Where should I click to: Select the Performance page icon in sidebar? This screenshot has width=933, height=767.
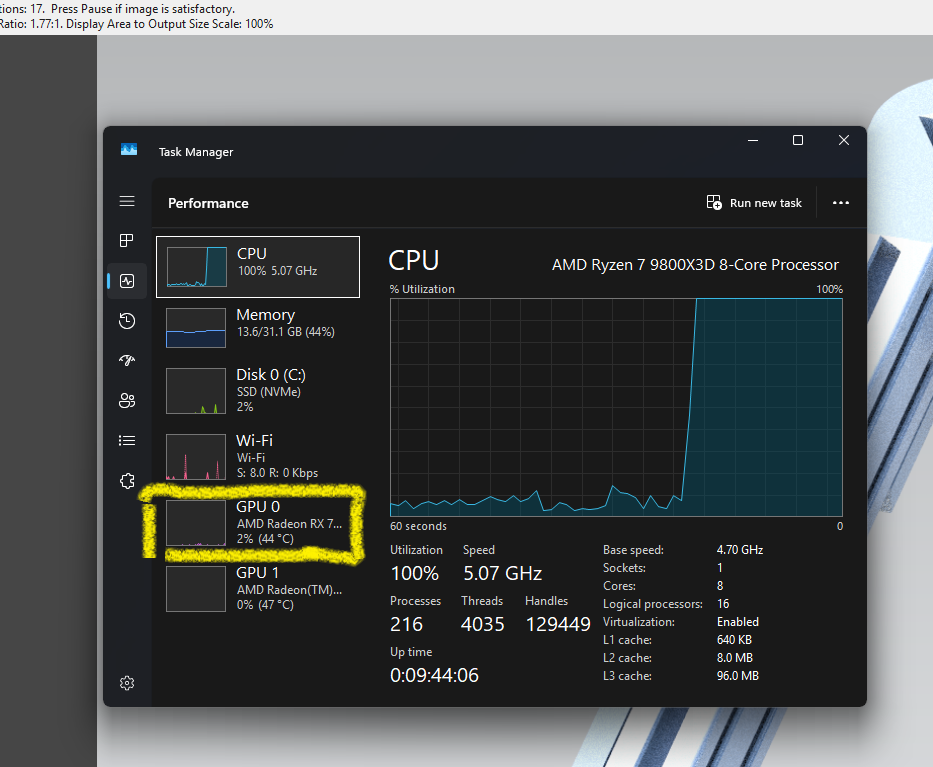tap(127, 281)
